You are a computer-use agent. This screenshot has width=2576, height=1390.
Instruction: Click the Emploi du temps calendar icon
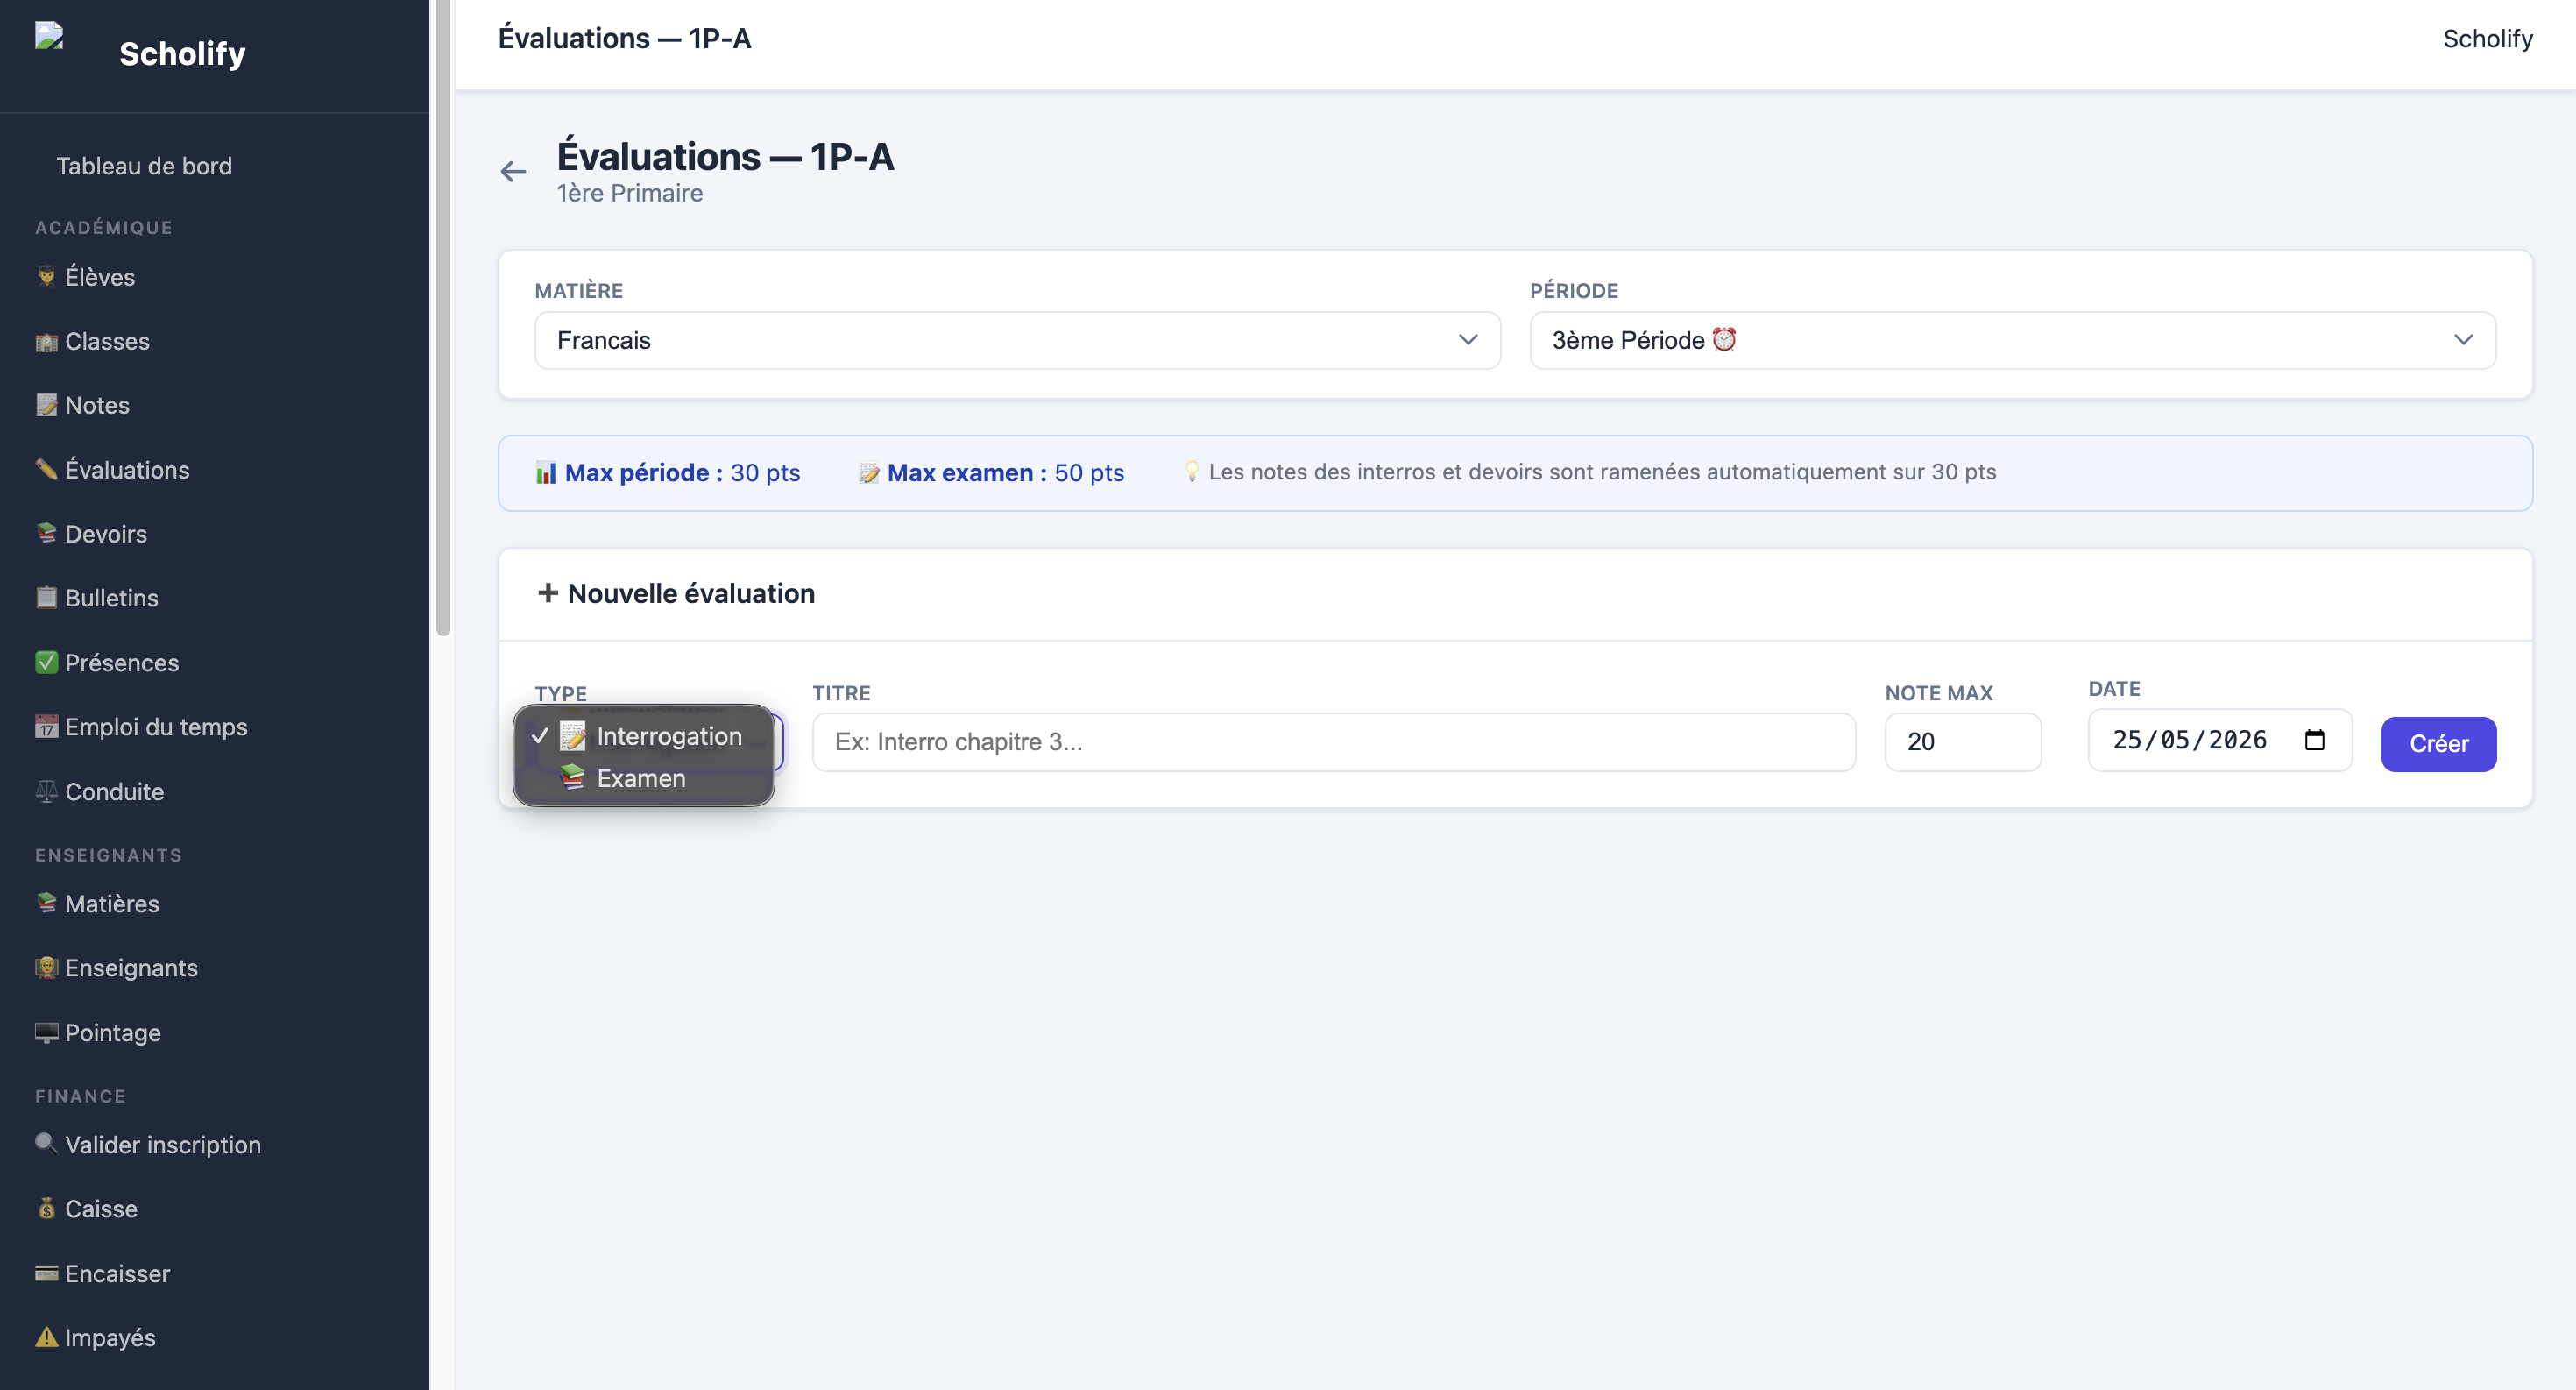[46, 727]
